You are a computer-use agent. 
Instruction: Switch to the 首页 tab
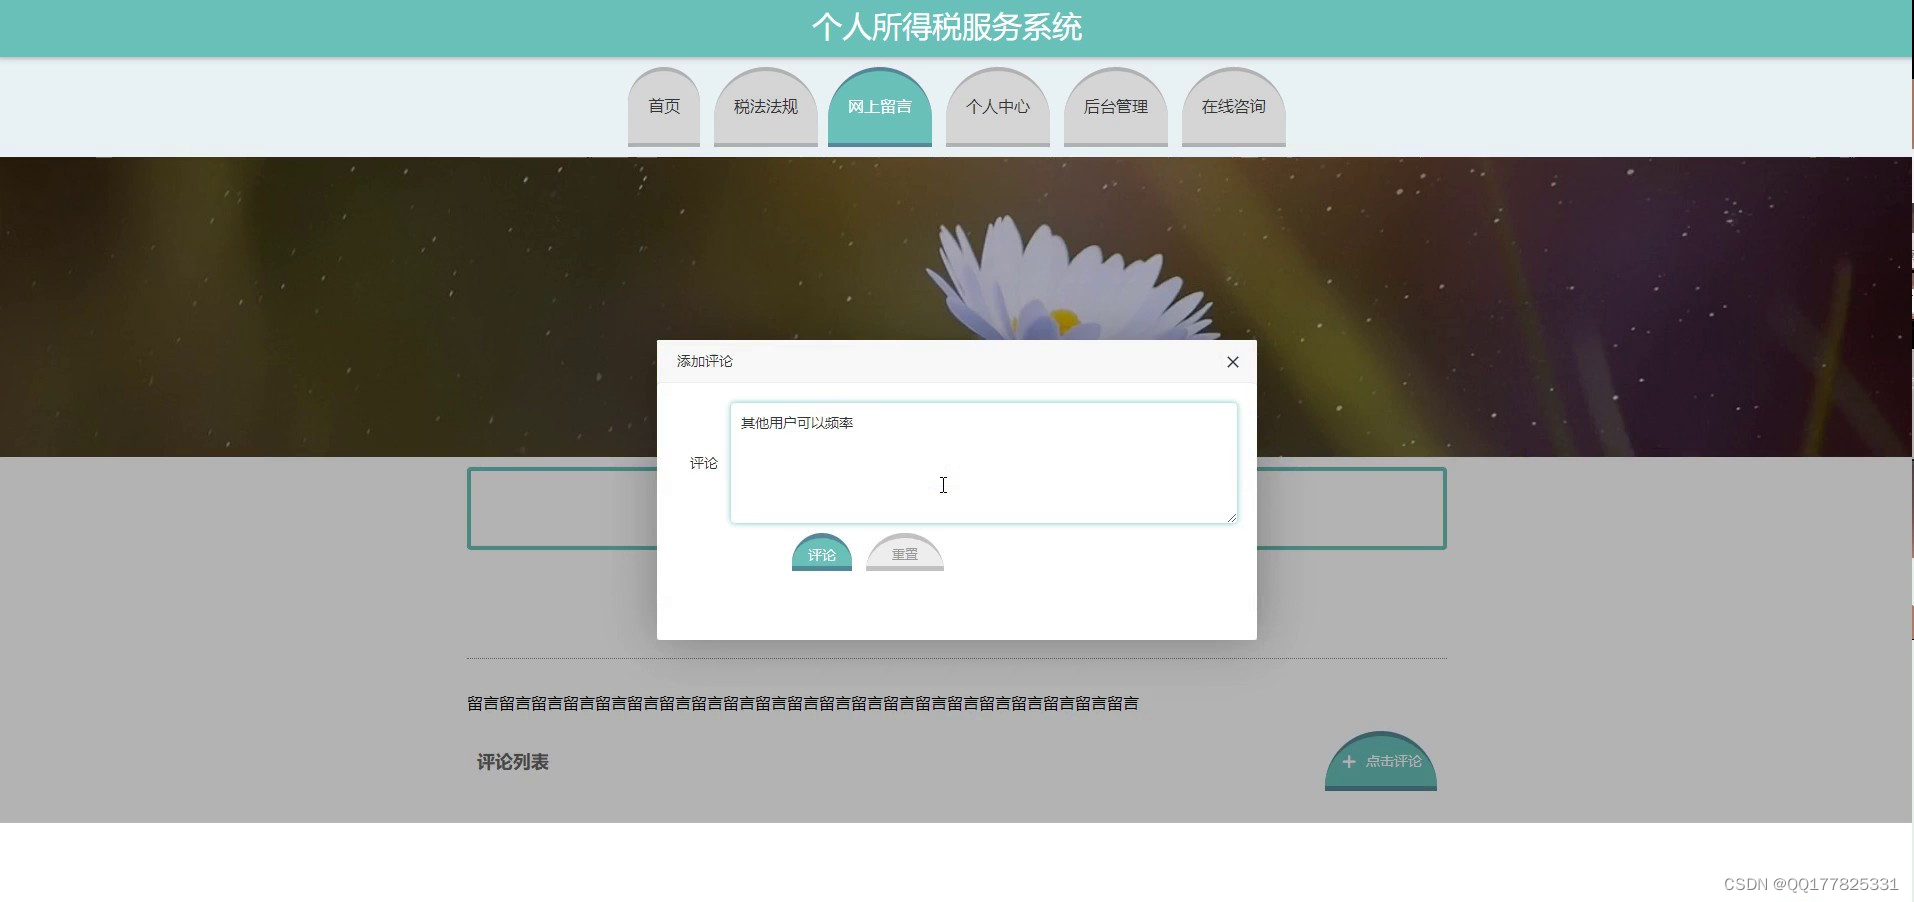coord(663,106)
